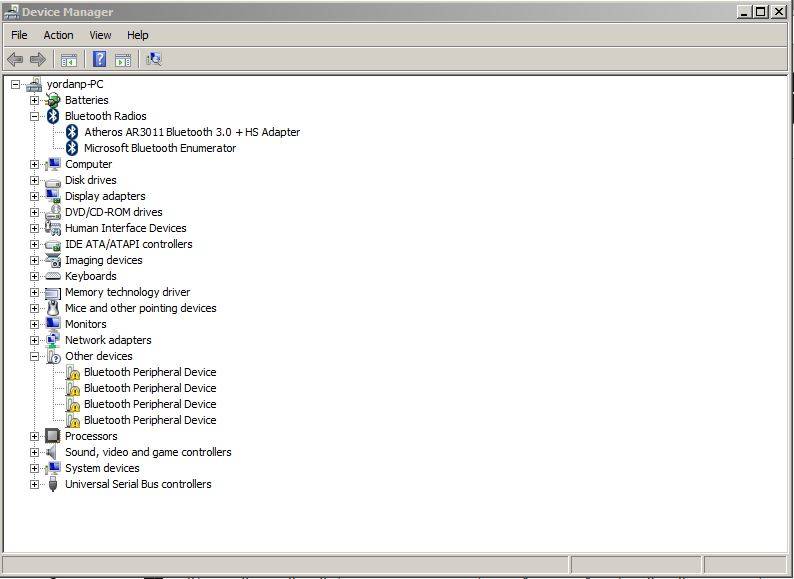
Task: Click the Show/Hide Console Tree toolbar icon
Action: pyautogui.click(x=68, y=60)
